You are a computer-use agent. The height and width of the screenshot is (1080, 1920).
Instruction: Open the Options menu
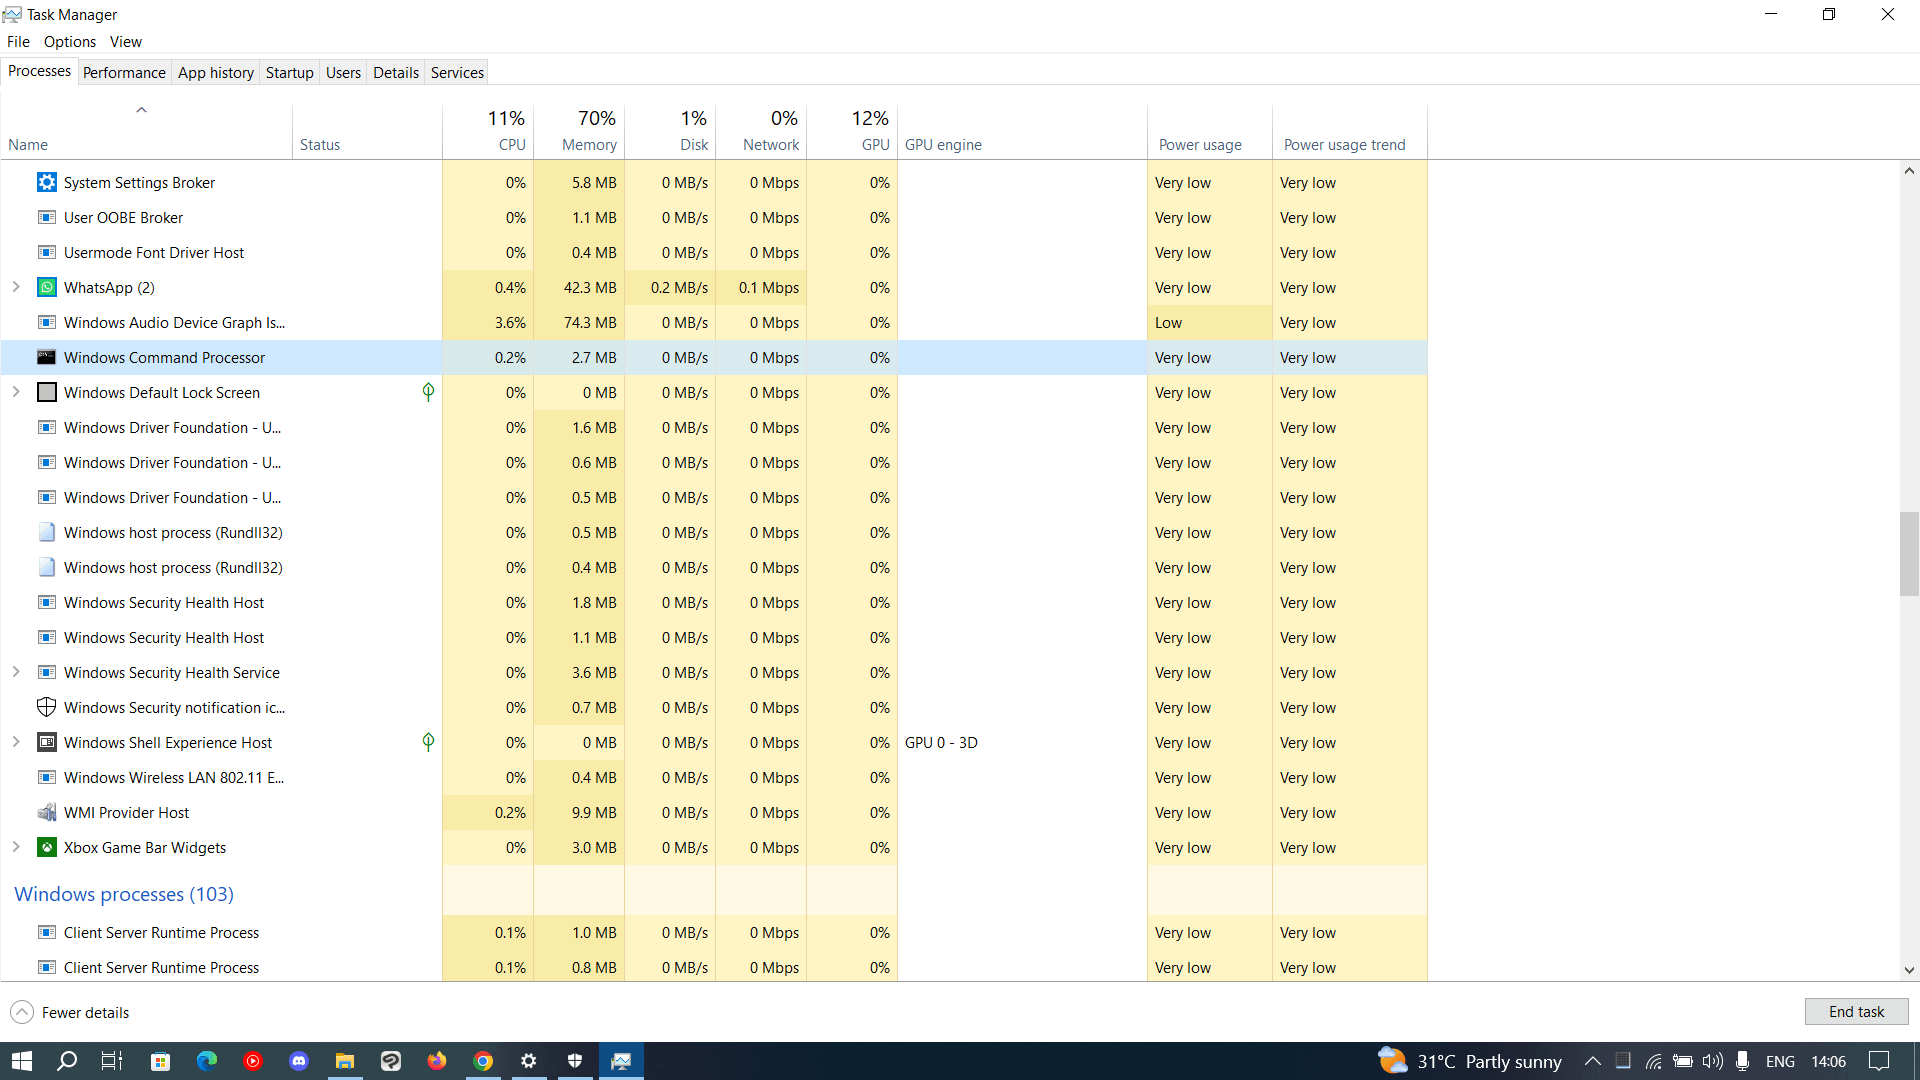coord(70,42)
